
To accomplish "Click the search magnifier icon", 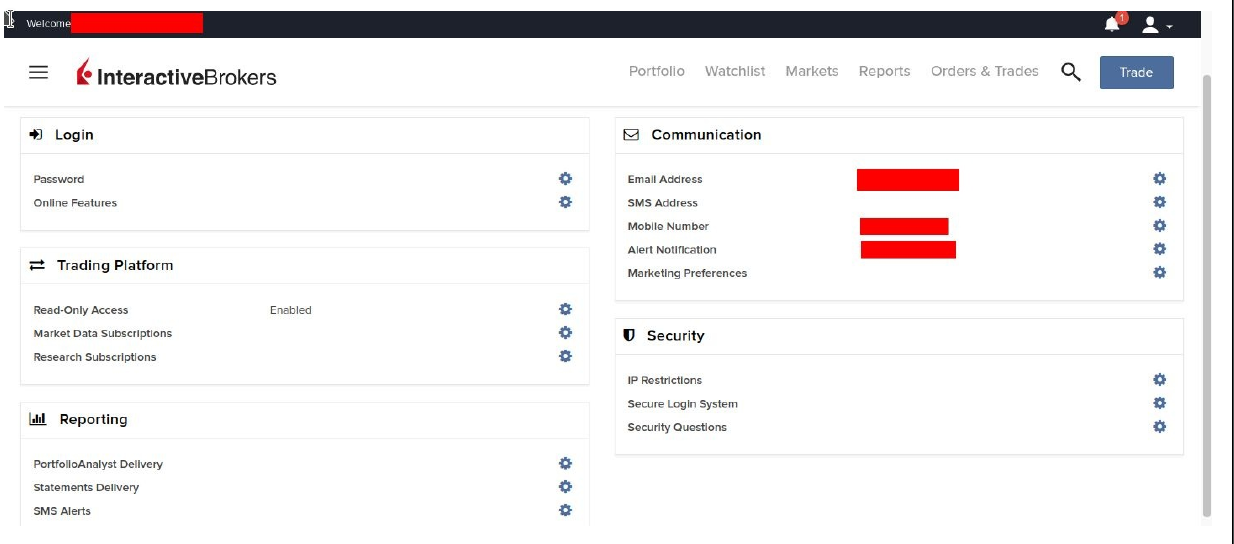I will pos(1071,72).
